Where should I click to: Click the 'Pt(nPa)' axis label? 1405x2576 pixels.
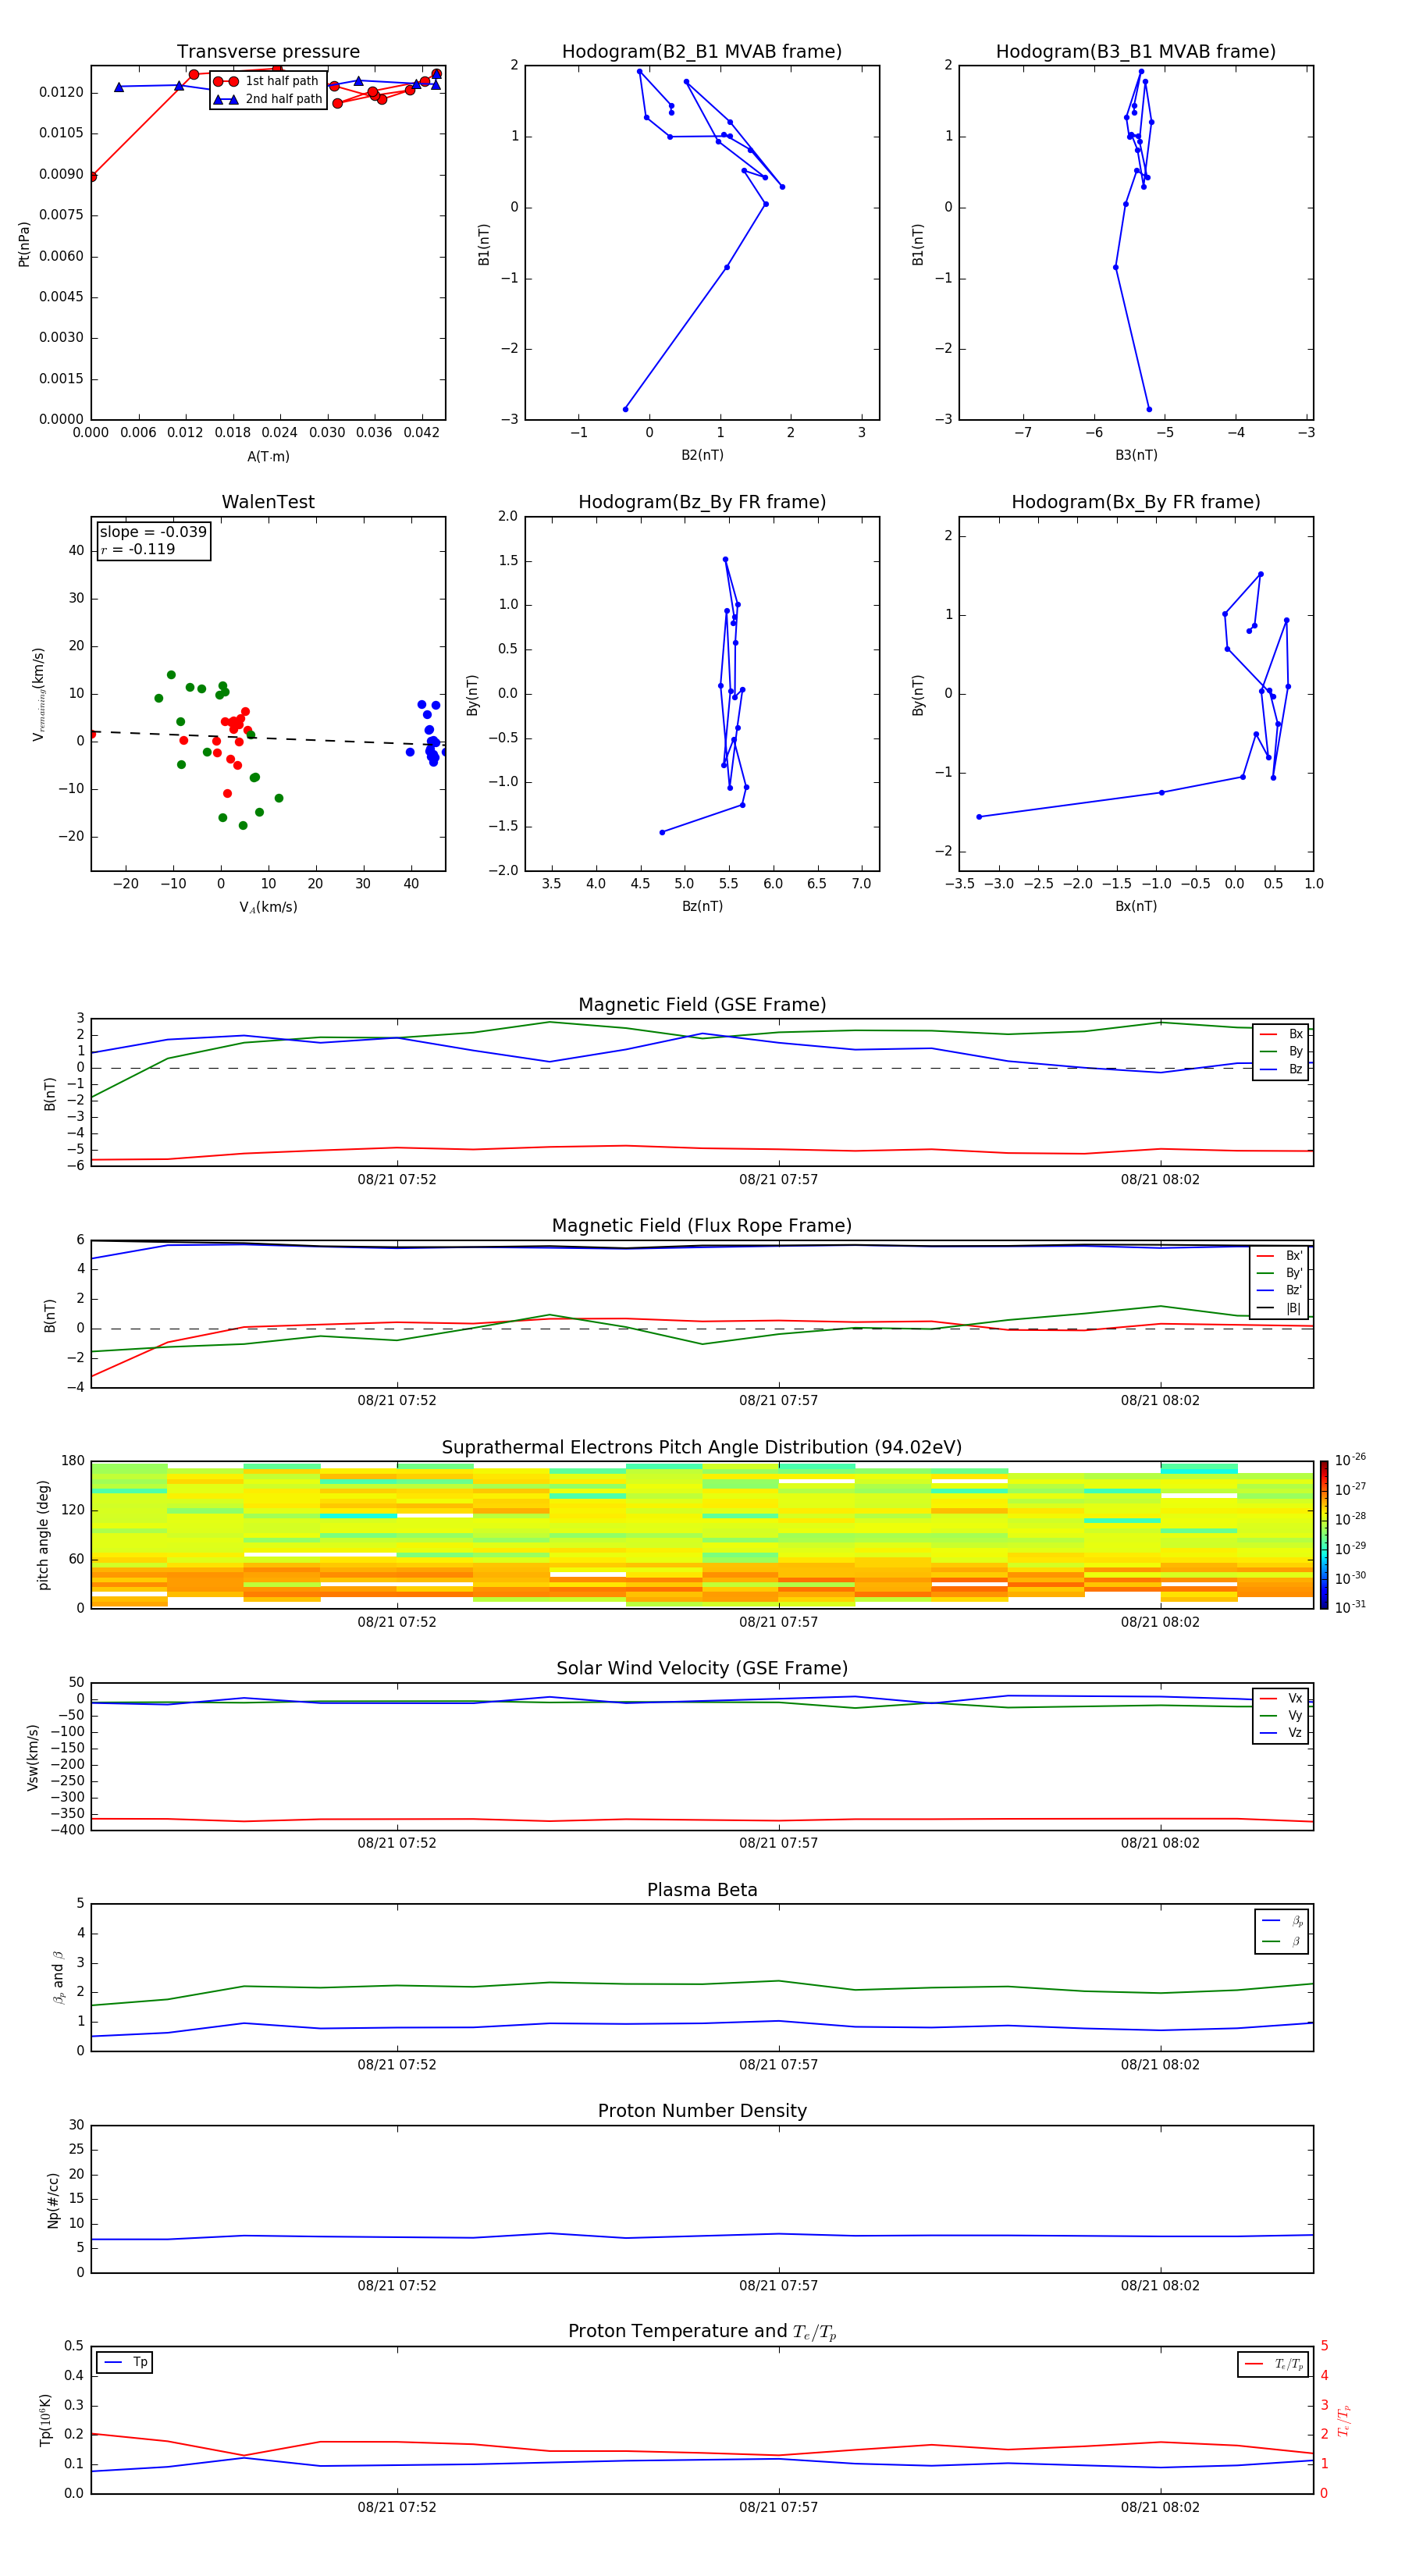pos(24,244)
